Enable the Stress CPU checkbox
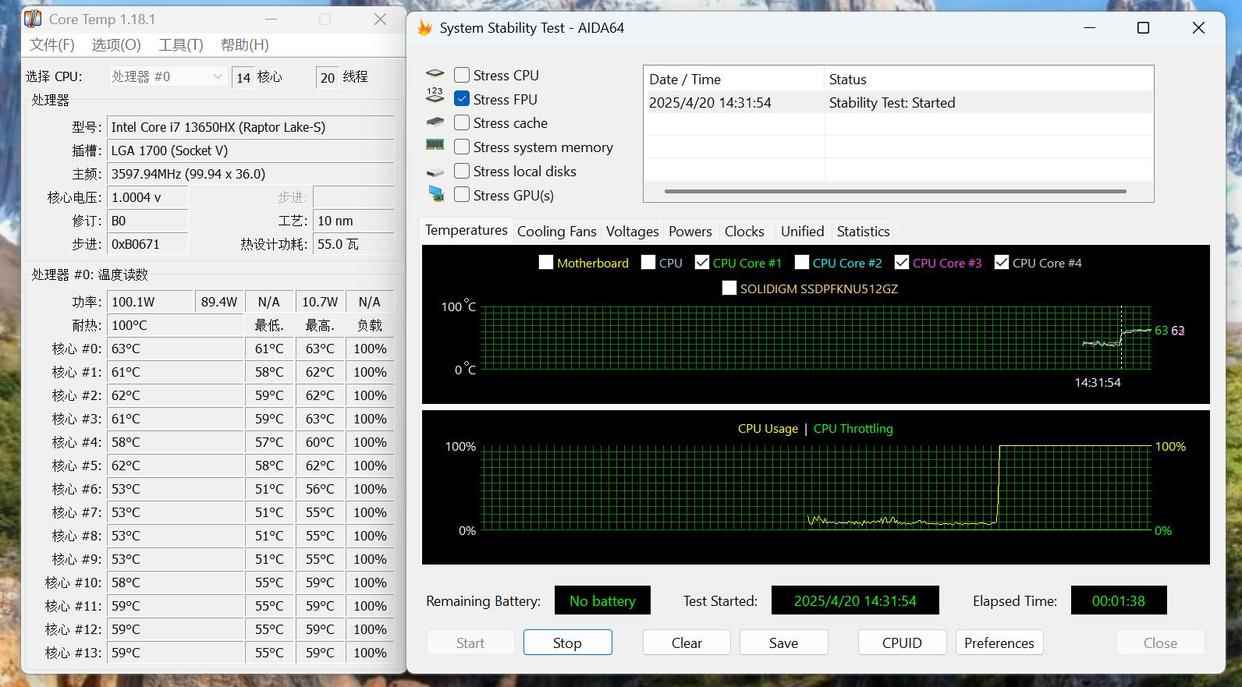This screenshot has width=1242, height=687. click(x=462, y=75)
